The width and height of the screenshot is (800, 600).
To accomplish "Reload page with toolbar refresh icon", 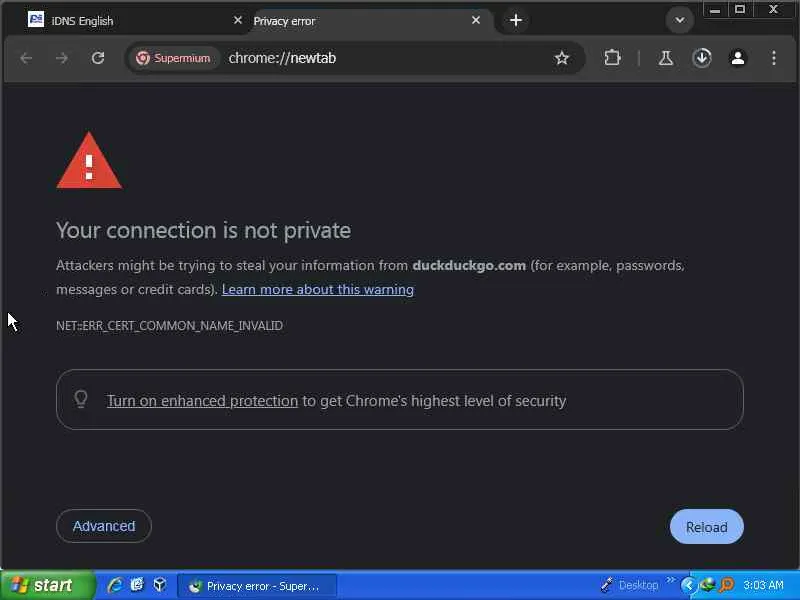I will point(98,58).
